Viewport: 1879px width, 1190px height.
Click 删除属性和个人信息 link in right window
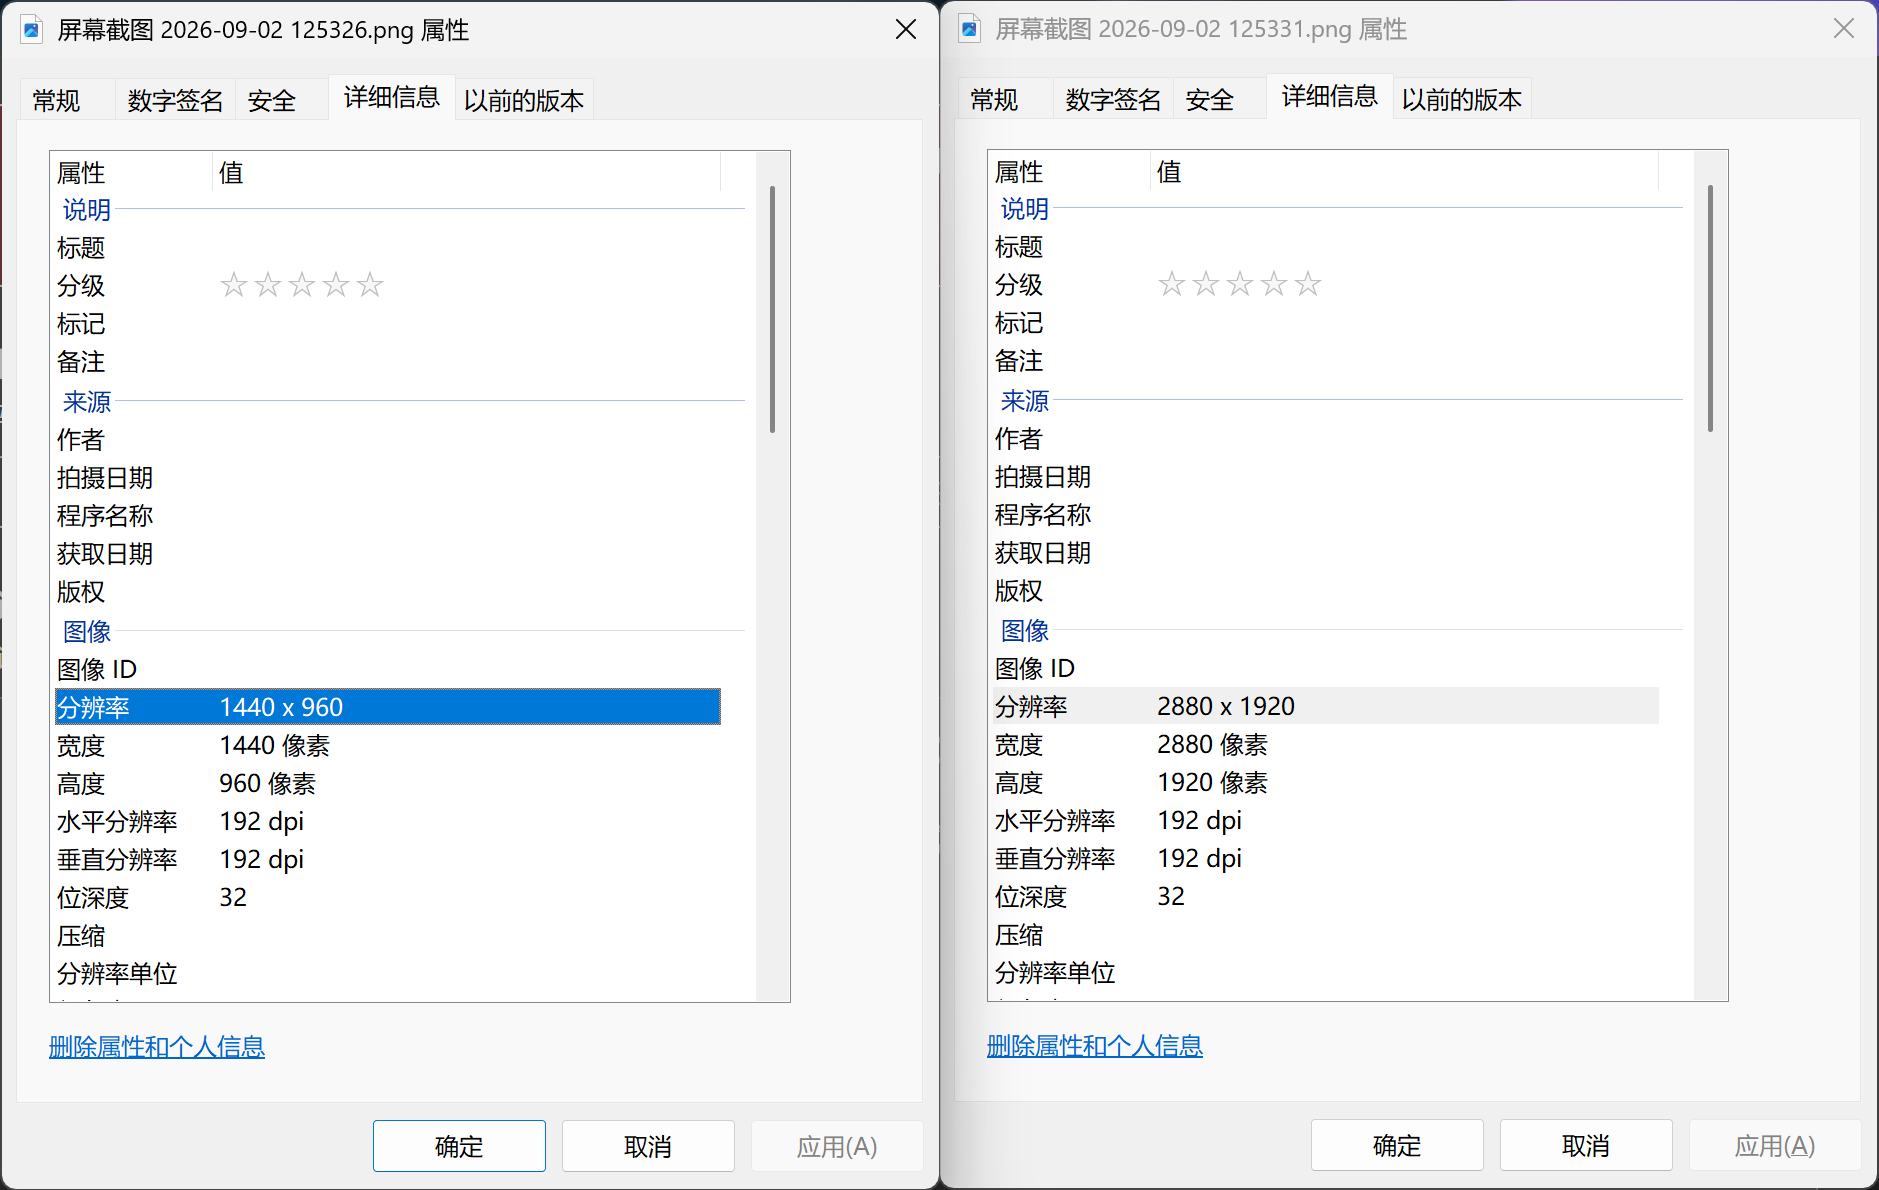pyautogui.click(x=1095, y=1046)
